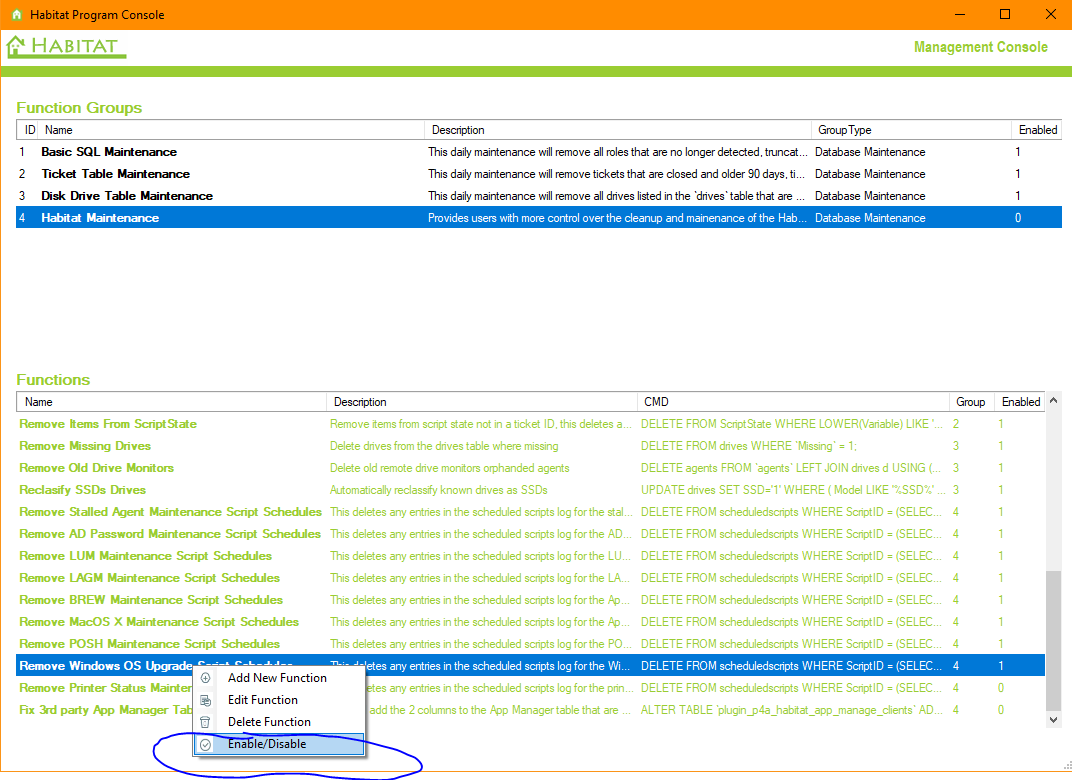Click the Edit Function pencil icon
1072x780 pixels.
pyautogui.click(x=206, y=700)
